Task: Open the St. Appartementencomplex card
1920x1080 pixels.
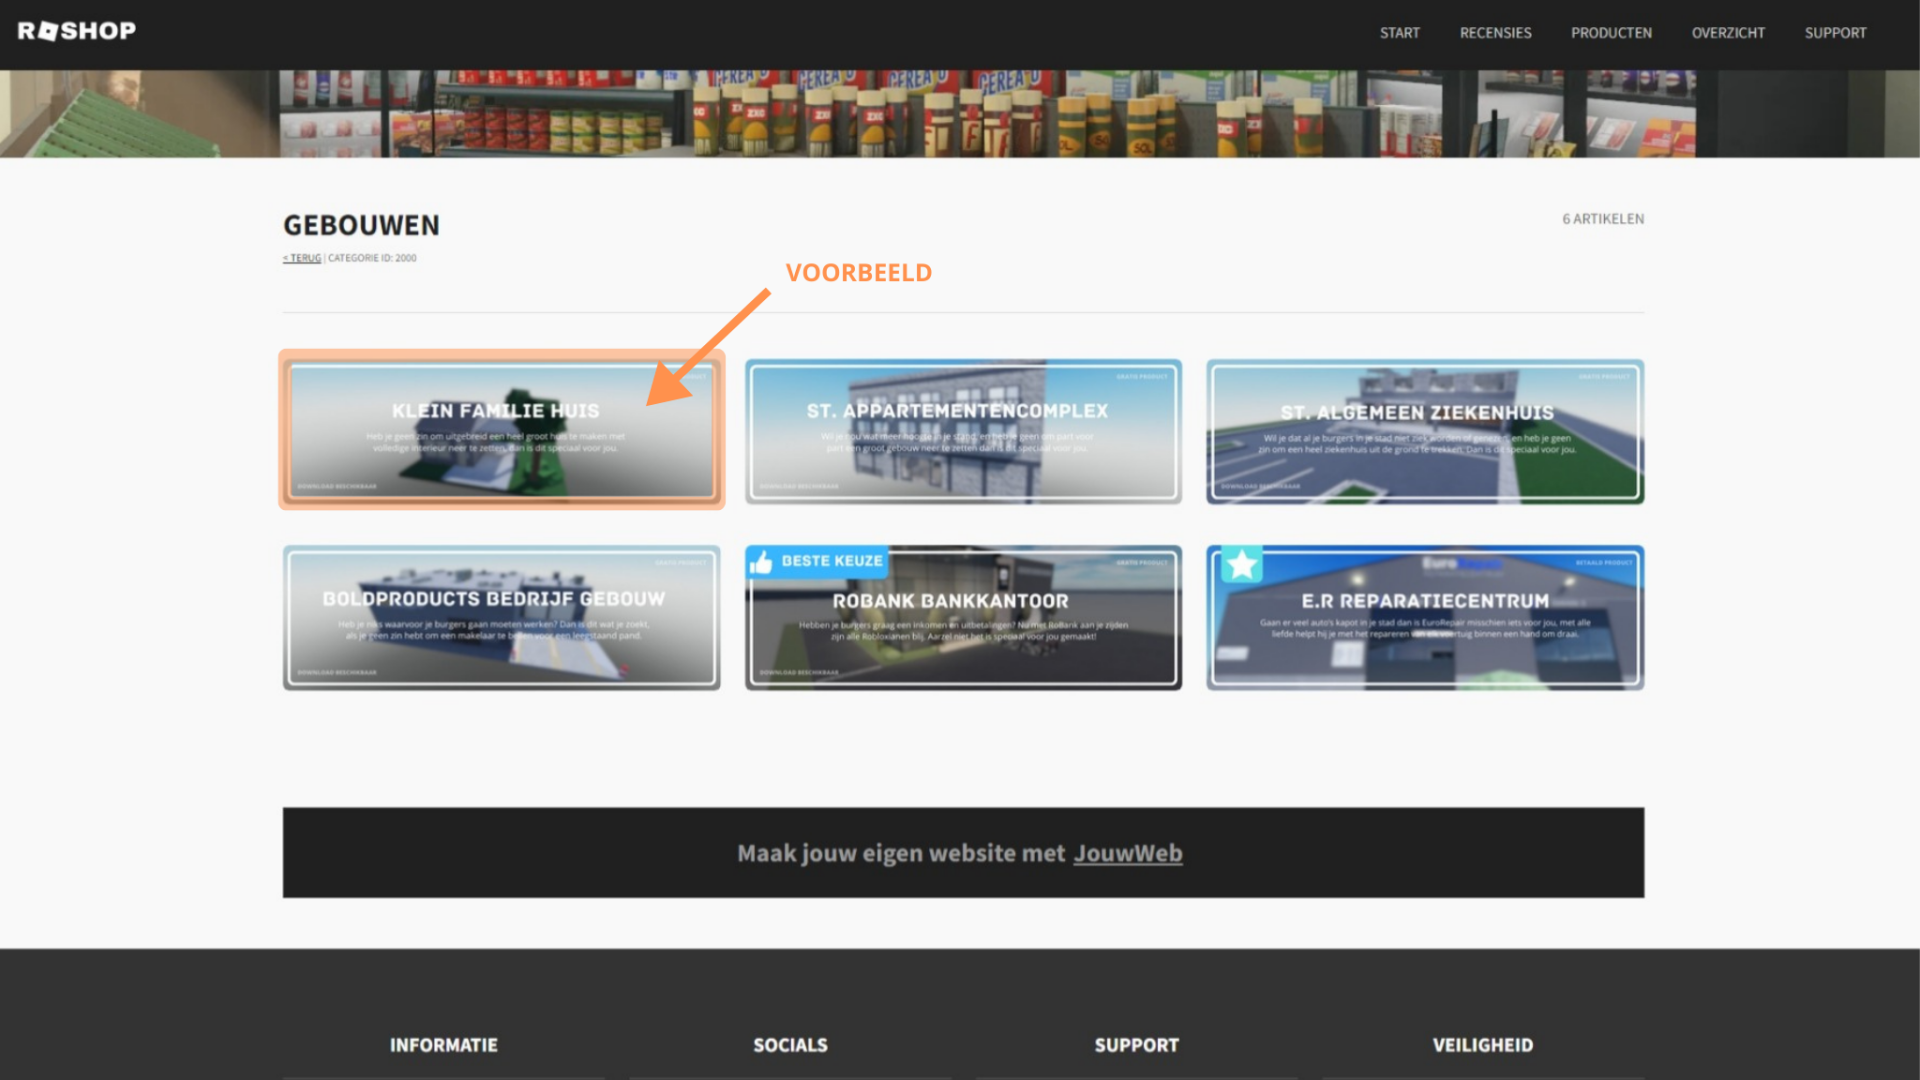Action: pos(963,432)
